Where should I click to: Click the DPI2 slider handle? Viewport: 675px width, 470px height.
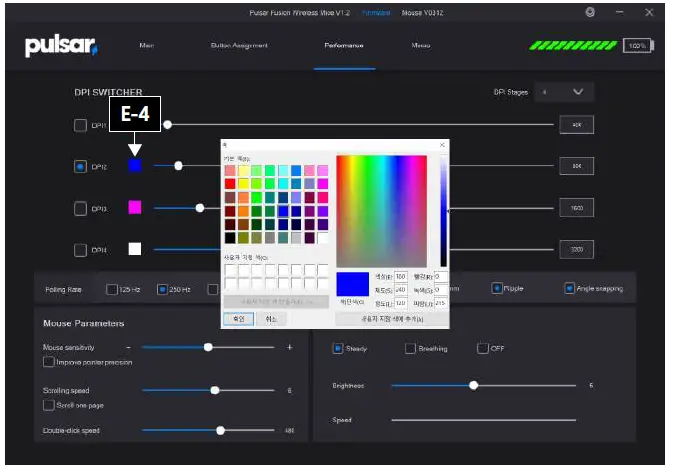[178, 166]
